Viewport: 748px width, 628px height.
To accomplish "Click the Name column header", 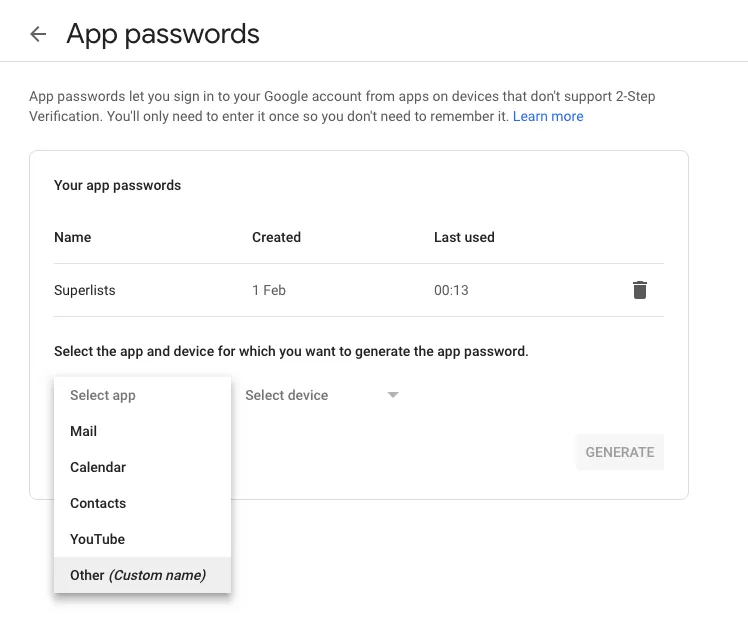I will point(73,237).
